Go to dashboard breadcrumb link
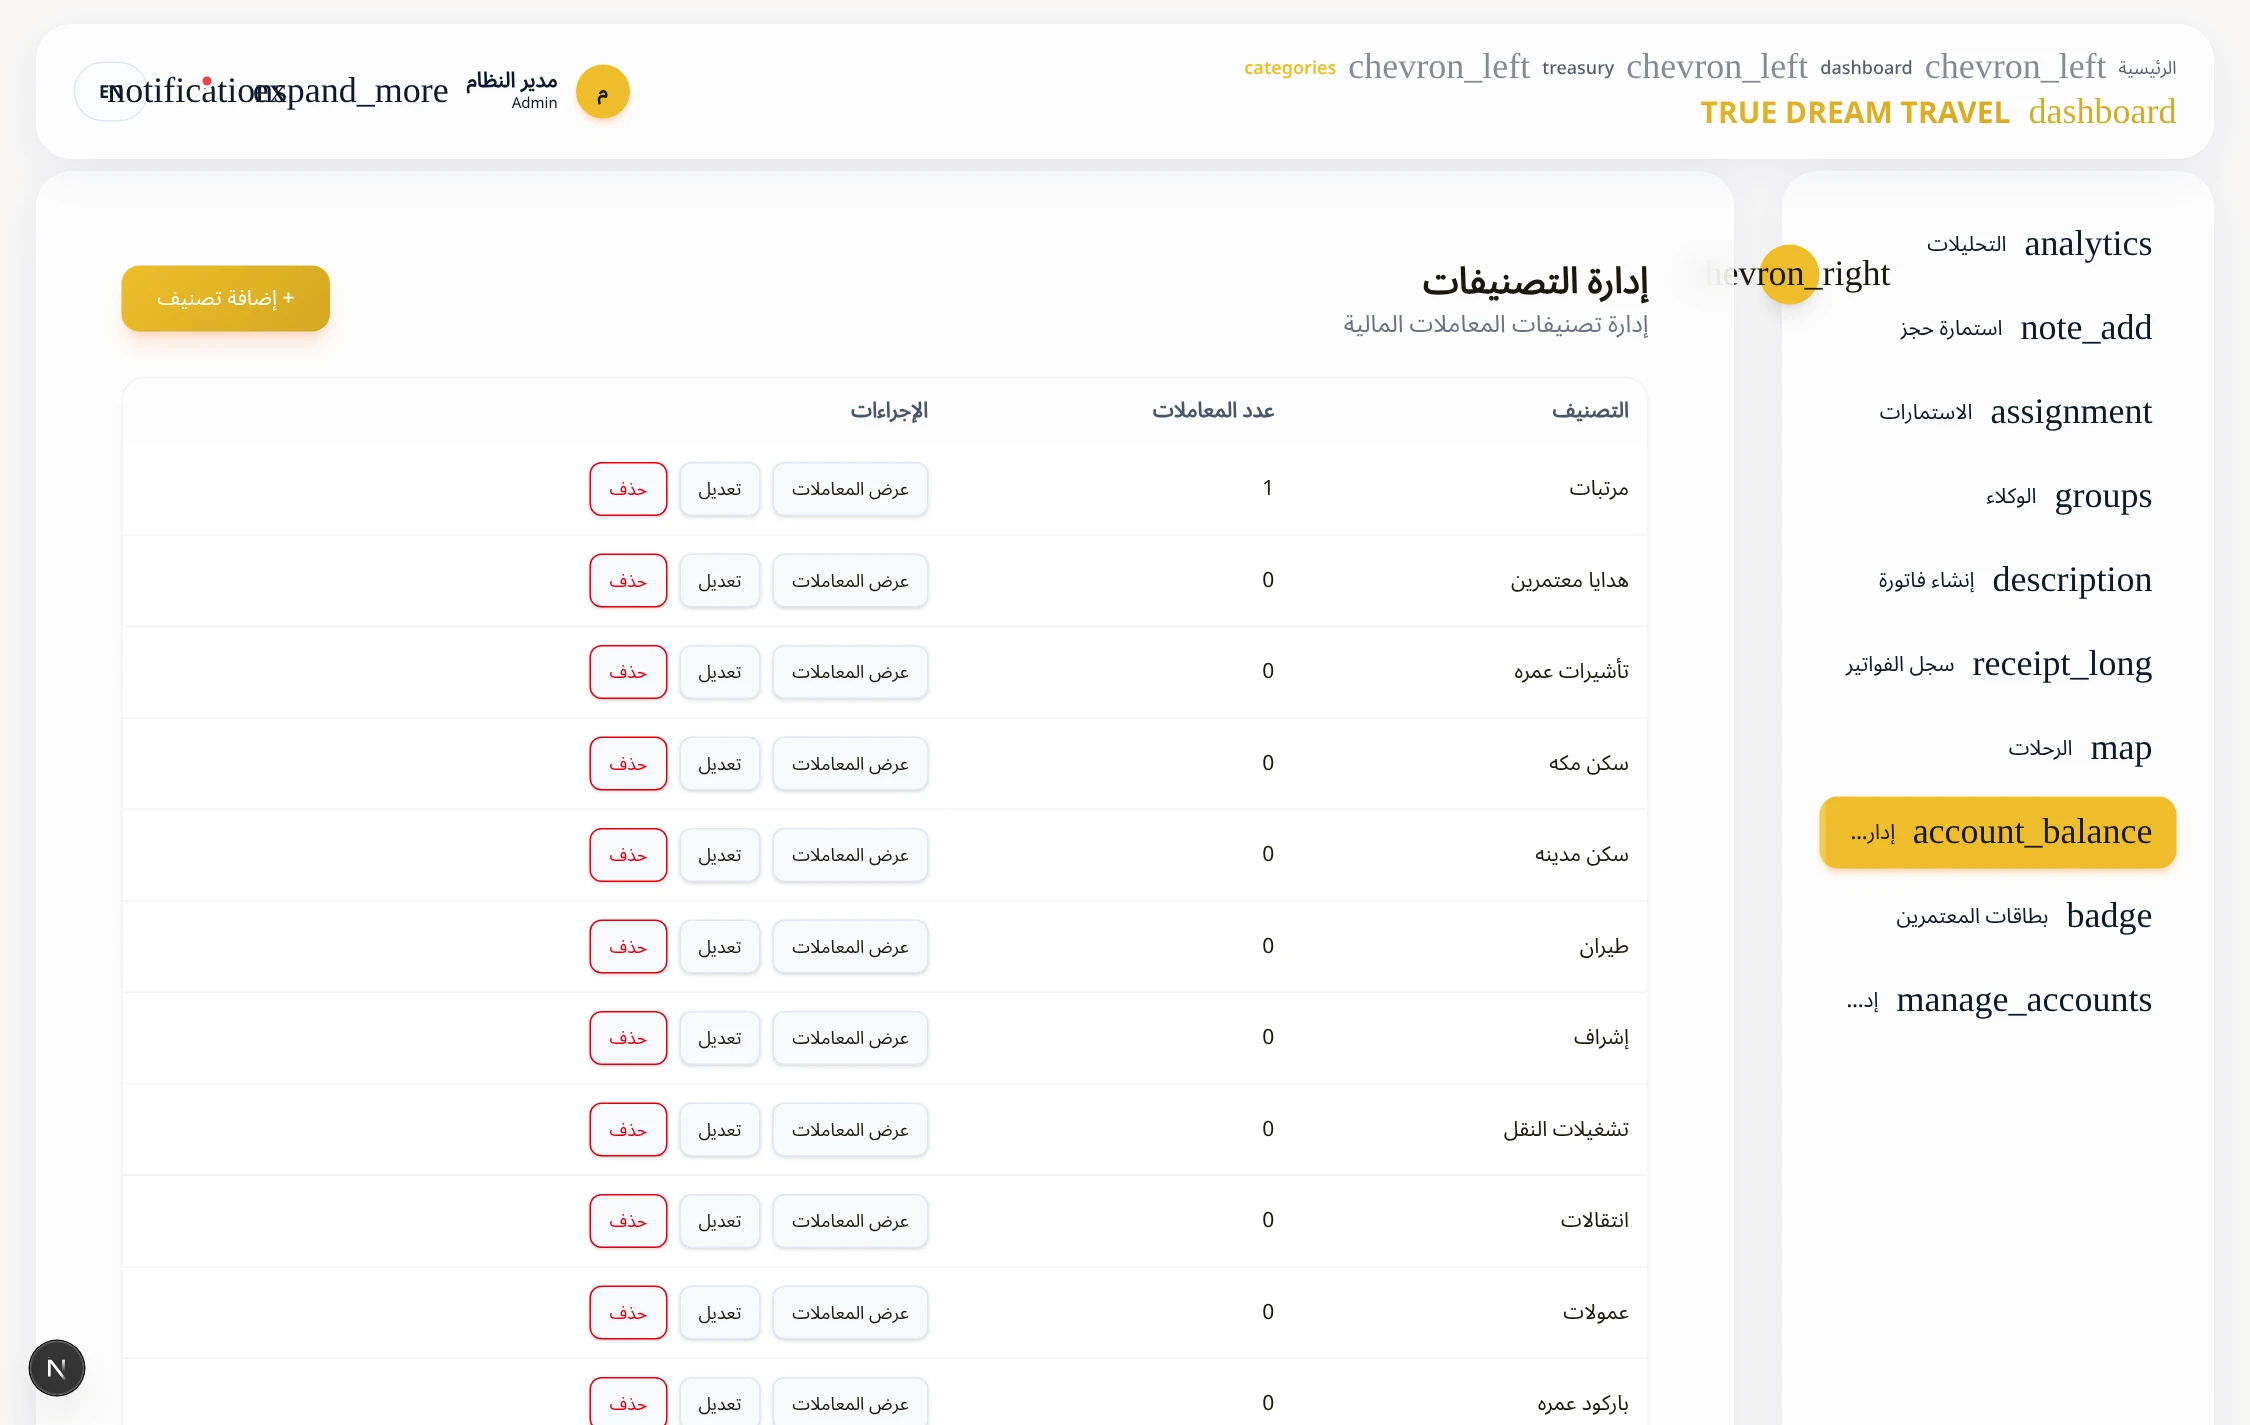 (1865, 68)
